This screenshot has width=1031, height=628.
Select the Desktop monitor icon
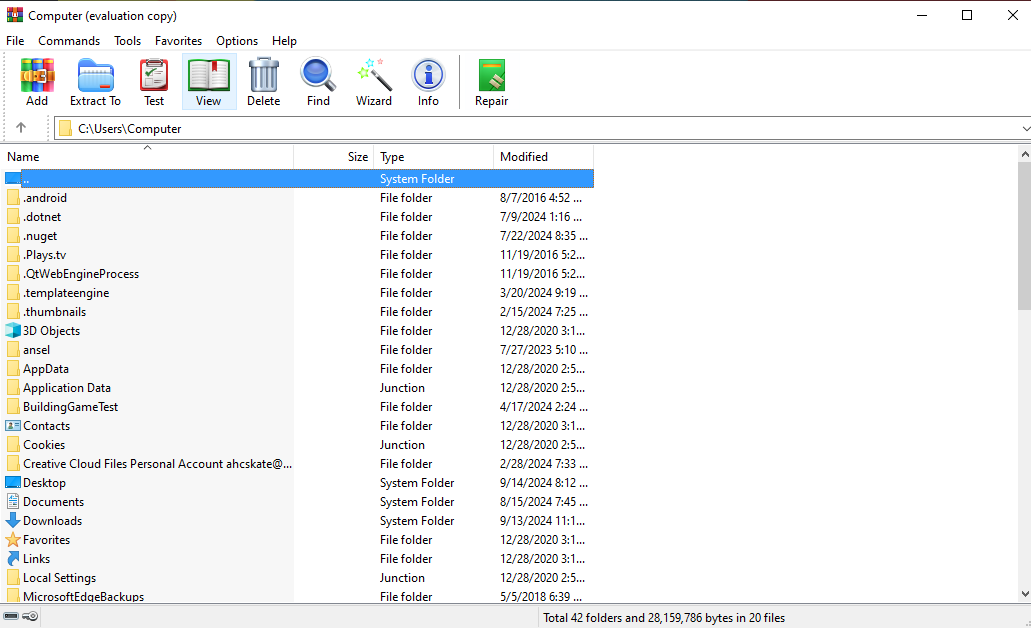(12, 482)
